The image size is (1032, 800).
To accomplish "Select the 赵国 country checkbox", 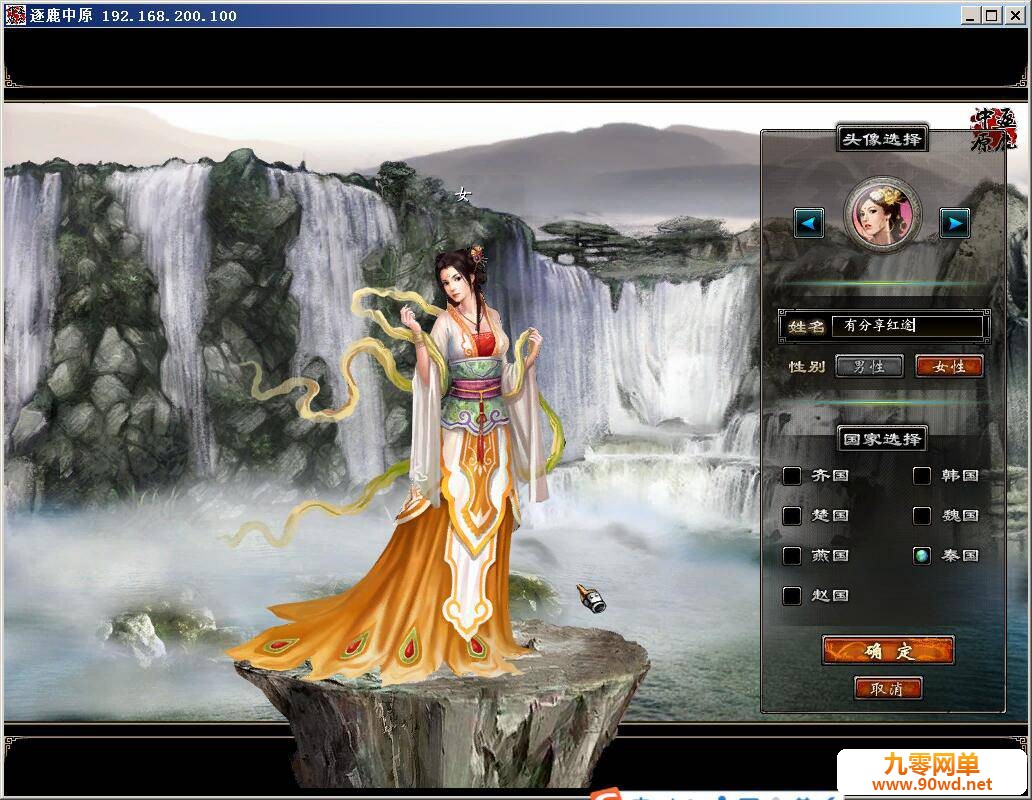I will point(792,596).
